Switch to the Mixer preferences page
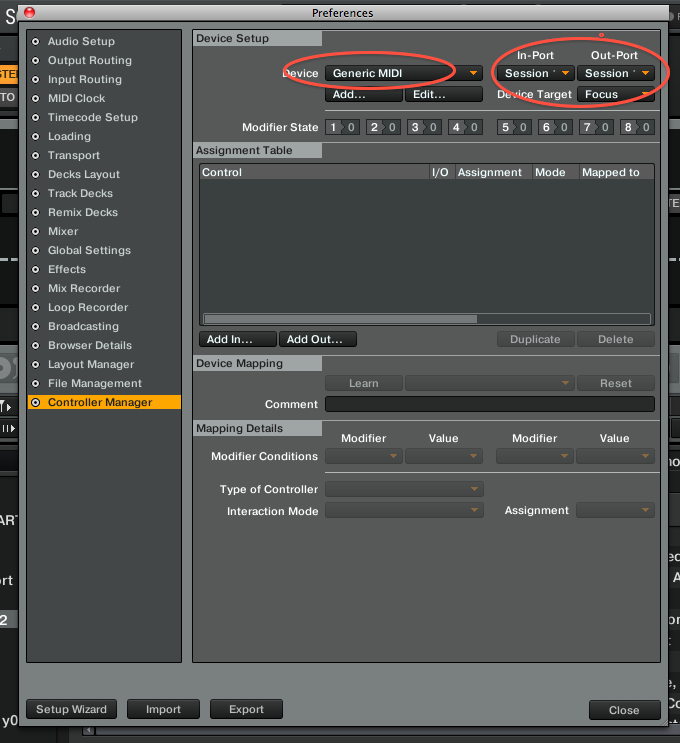 click(x=63, y=232)
